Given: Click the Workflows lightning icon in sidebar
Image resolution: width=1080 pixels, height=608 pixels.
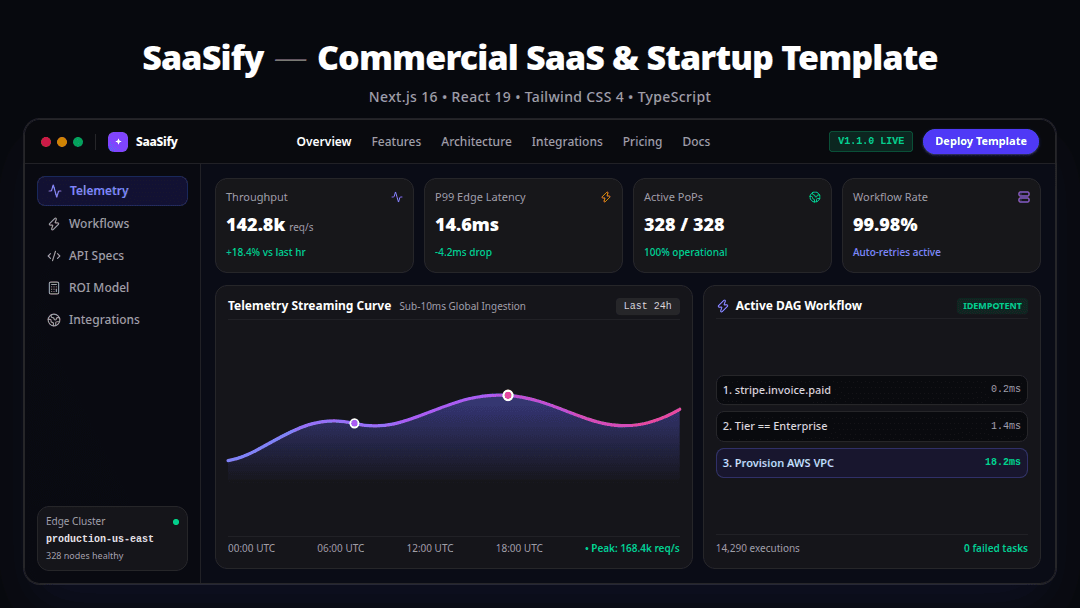Looking at the screenshot, I should click(x=54, y=224).
